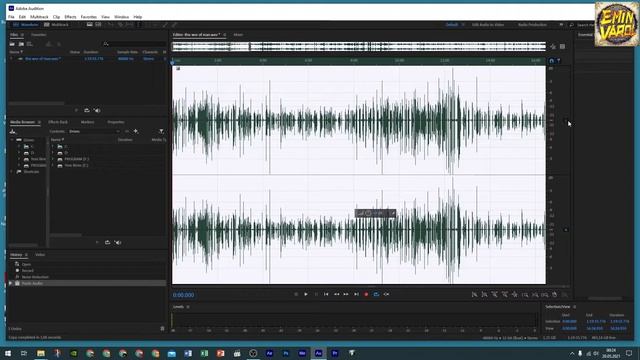
Task: Click the play preview icon under Files list
Action: 76,110
